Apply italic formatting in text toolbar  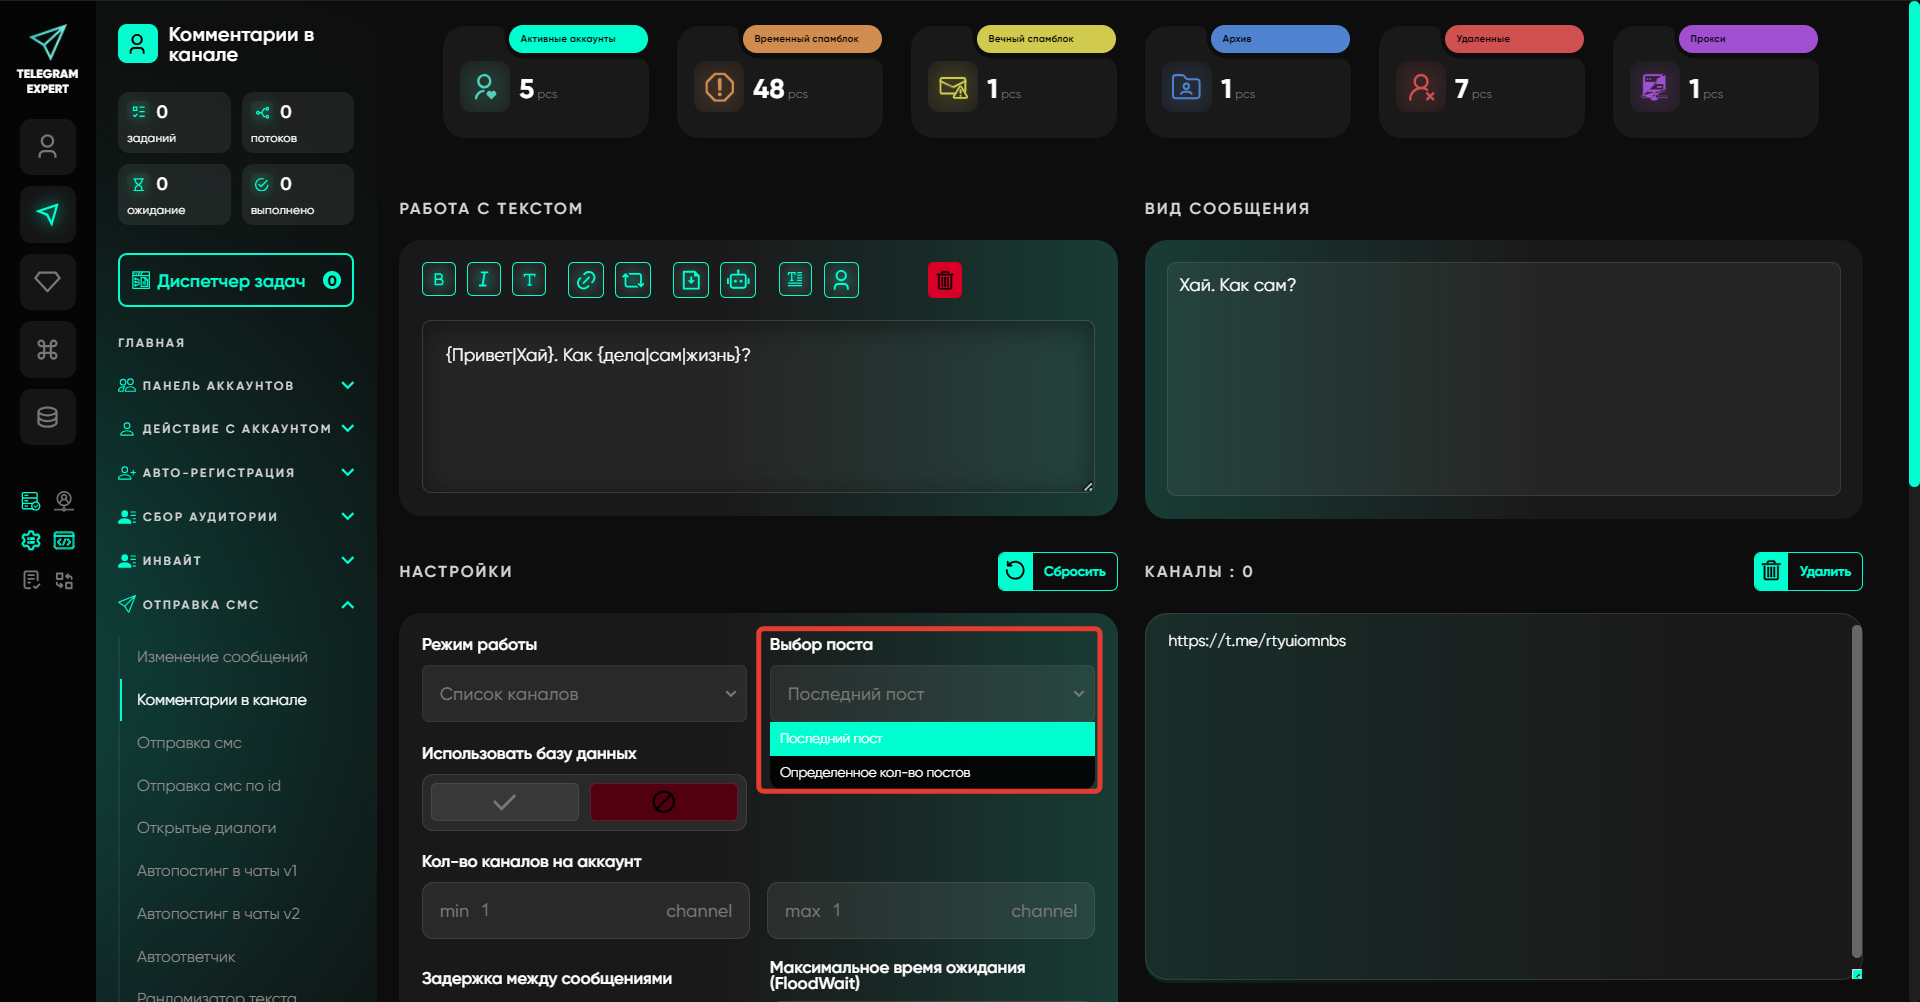[483, 280]
